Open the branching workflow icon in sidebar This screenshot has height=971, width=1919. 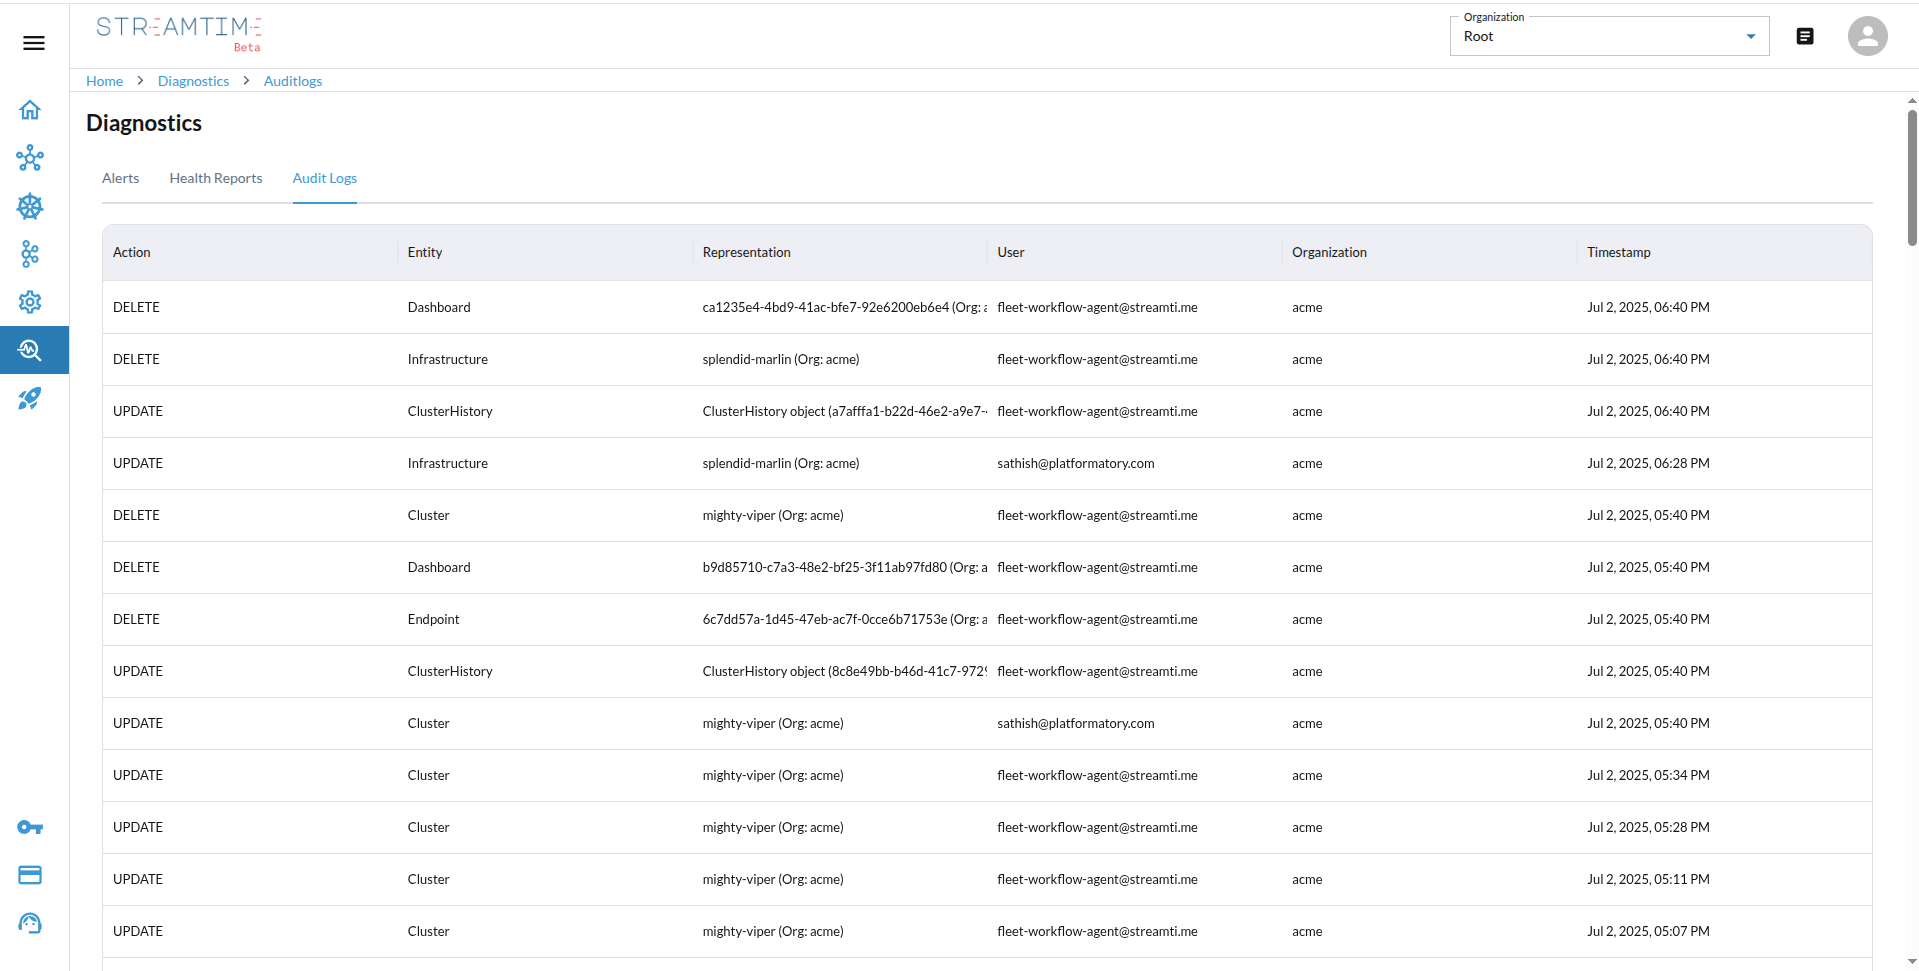click(x=30, y=254)
